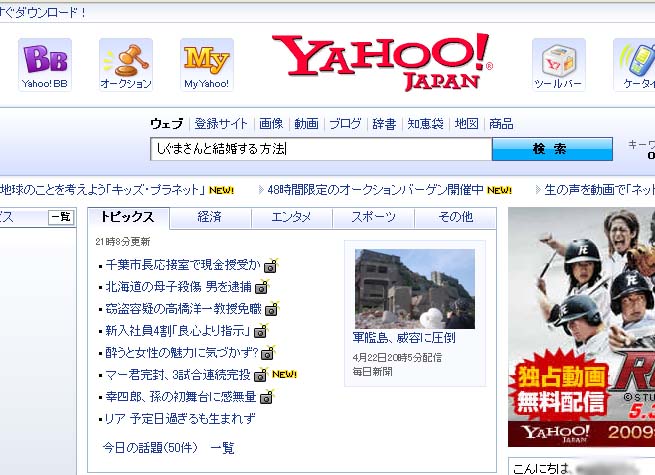
Task: Click the Yahoo! Japan logo
Action: tap(383, 62)
